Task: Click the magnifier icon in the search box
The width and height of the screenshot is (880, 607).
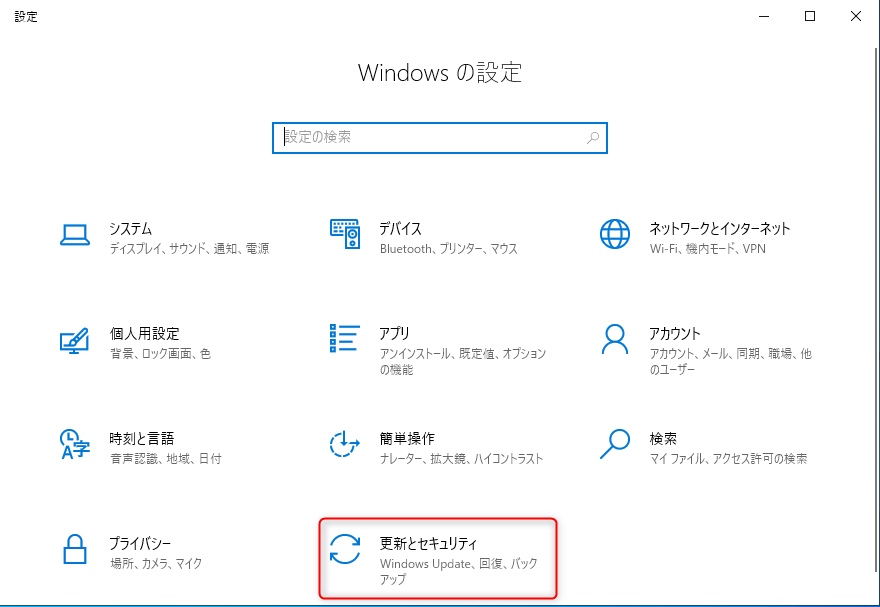Action: pos(593,137)
